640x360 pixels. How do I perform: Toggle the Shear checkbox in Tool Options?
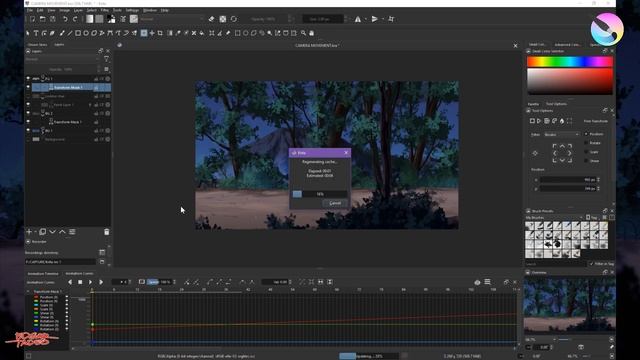[587, 161]
